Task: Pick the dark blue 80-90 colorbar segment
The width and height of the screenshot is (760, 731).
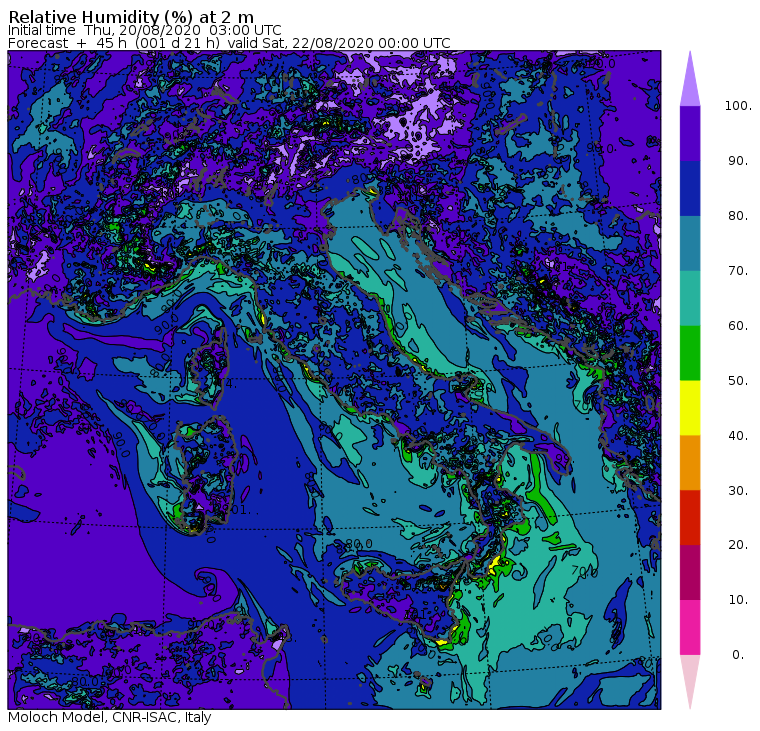Action: [690, 188]
